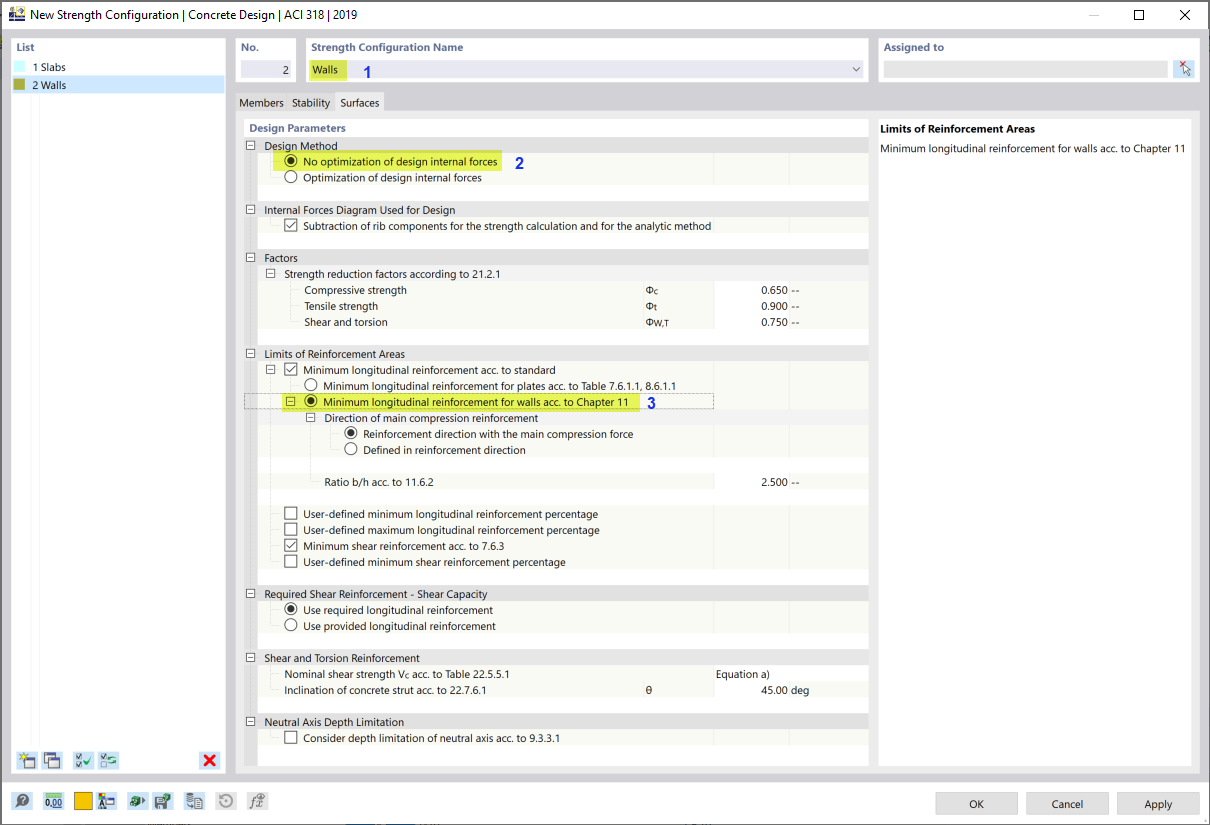Click the Apply button
This screenshot has height=825, width=1210.
(1158, 803)
